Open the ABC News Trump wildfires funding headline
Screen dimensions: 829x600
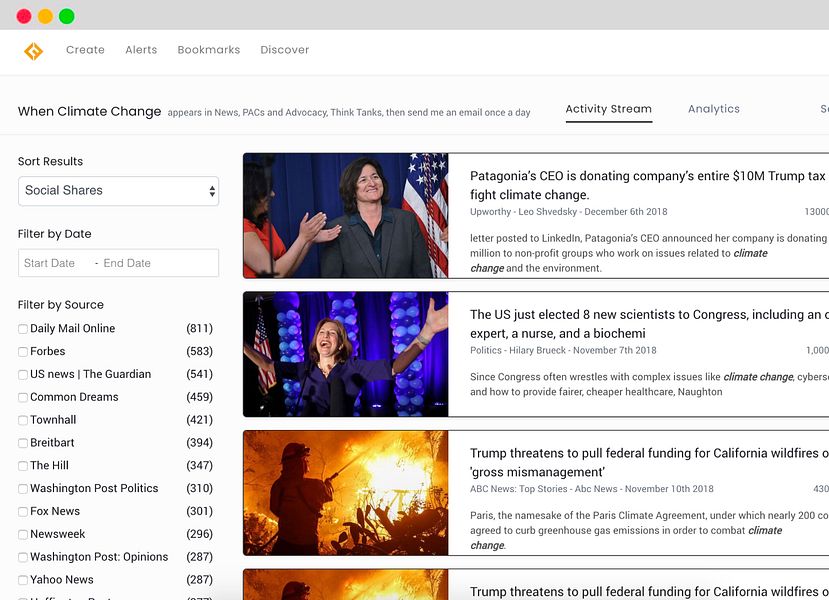point(649,462)
